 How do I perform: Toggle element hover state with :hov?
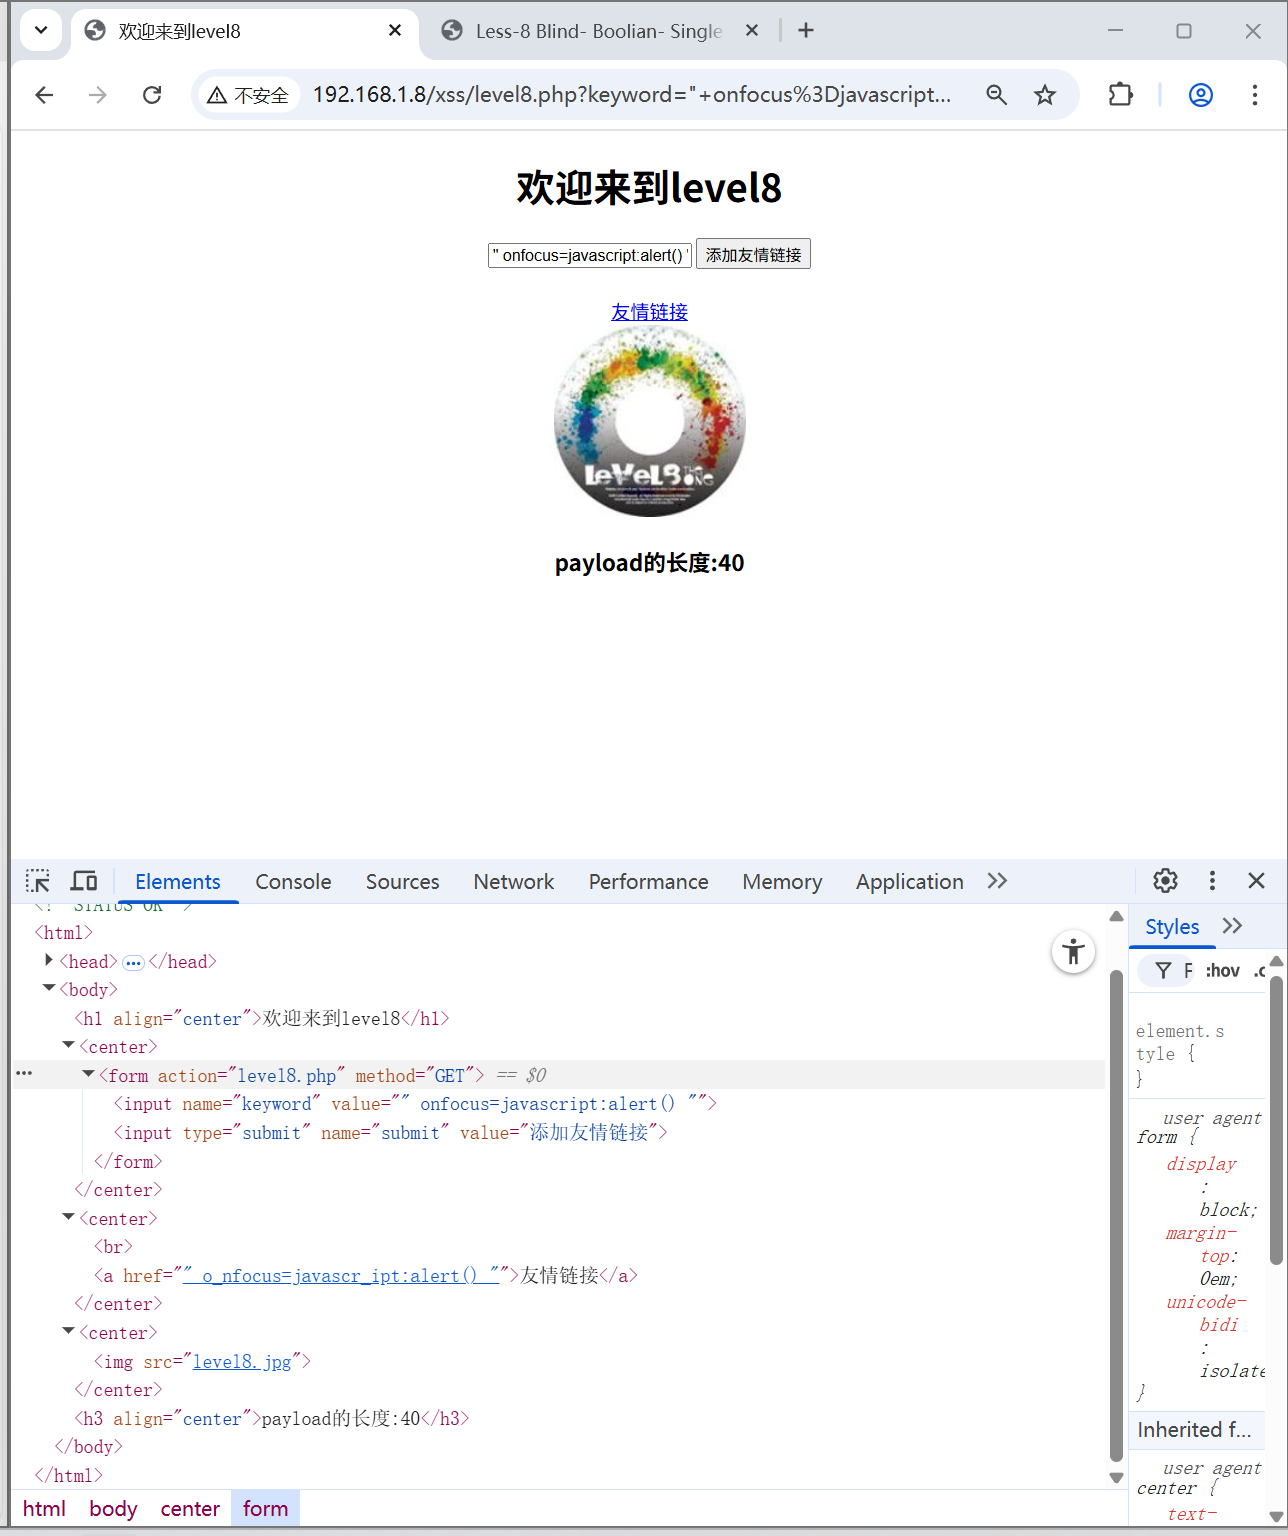click(1222, 969)
